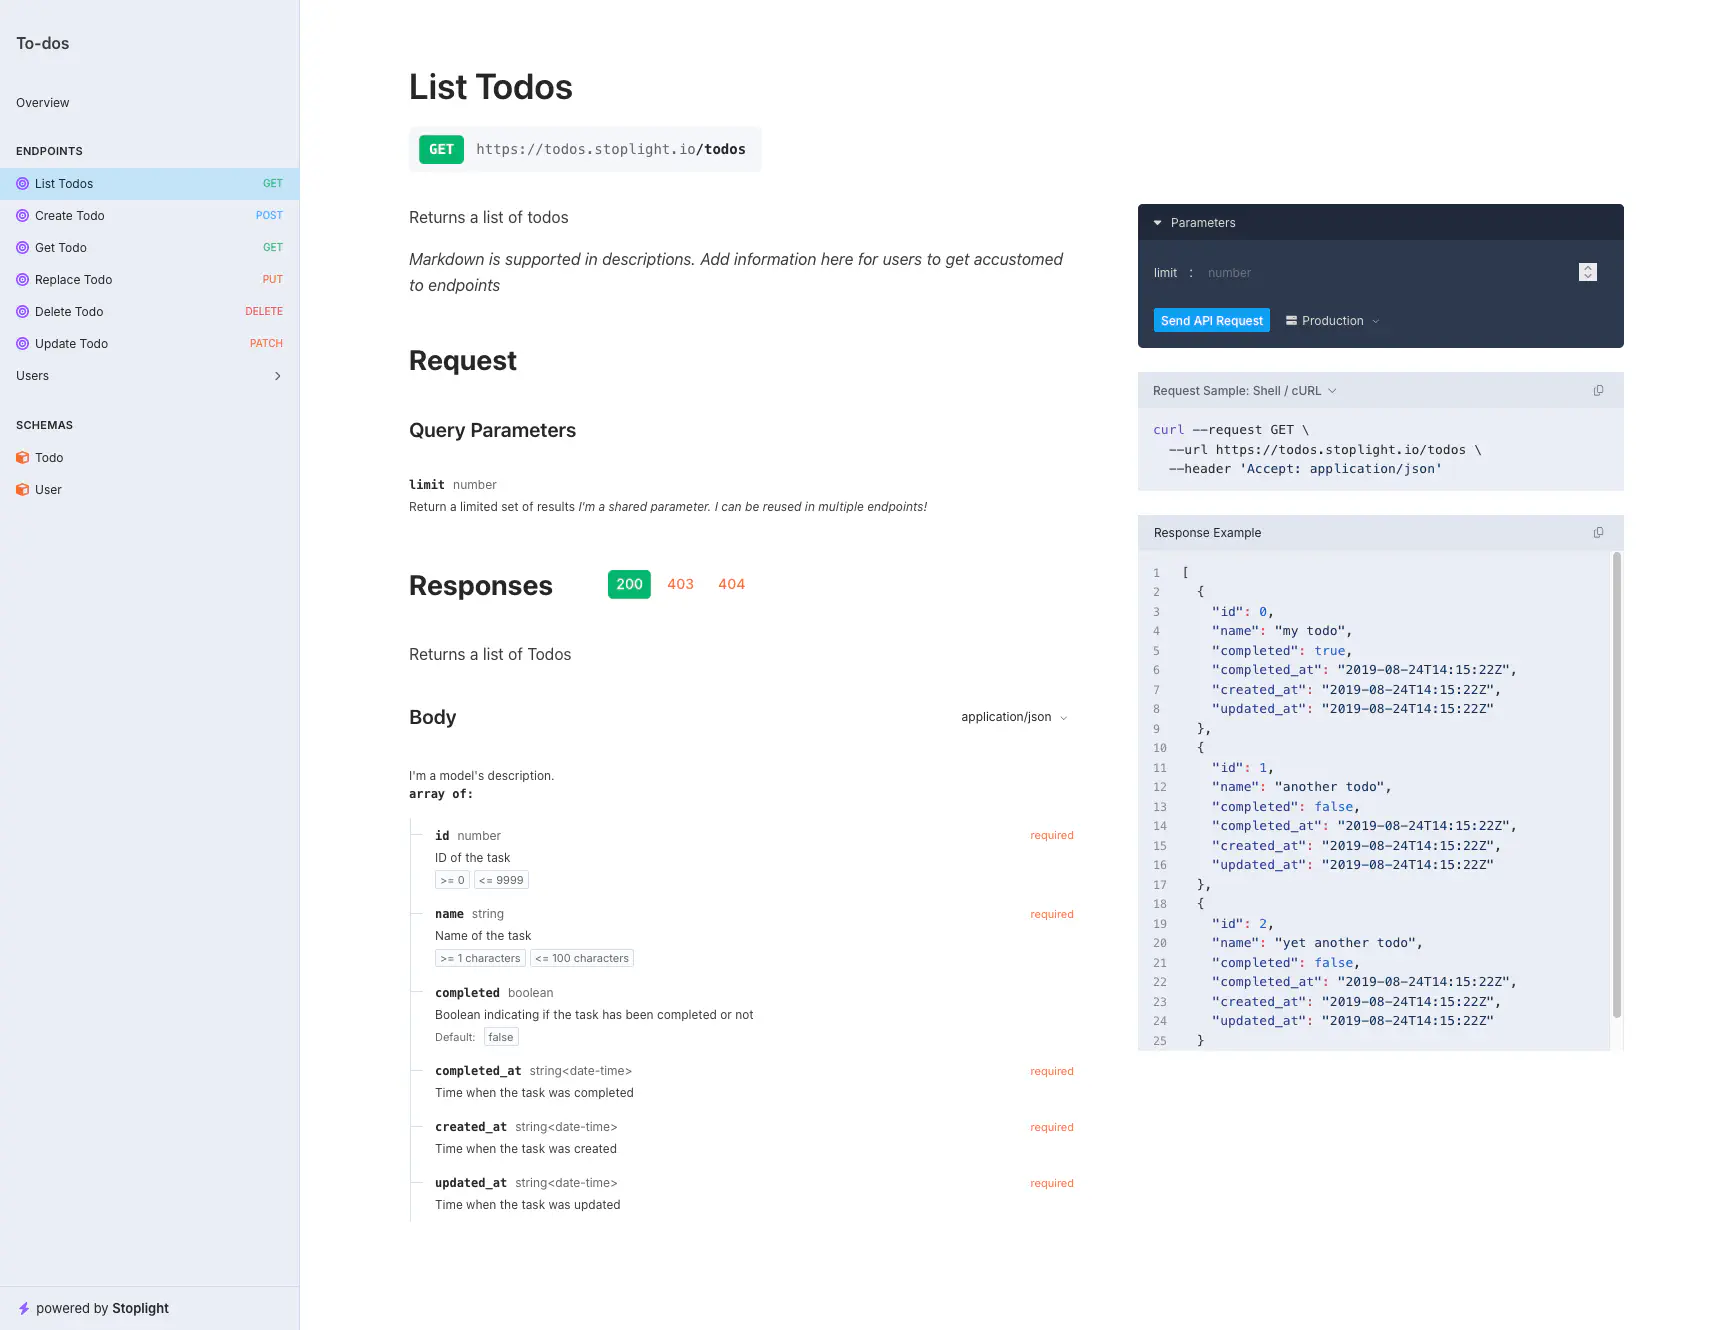1720x1330 pixels.
Task: Click the Delete Todo endpoint icon
Action: (22, 312)
